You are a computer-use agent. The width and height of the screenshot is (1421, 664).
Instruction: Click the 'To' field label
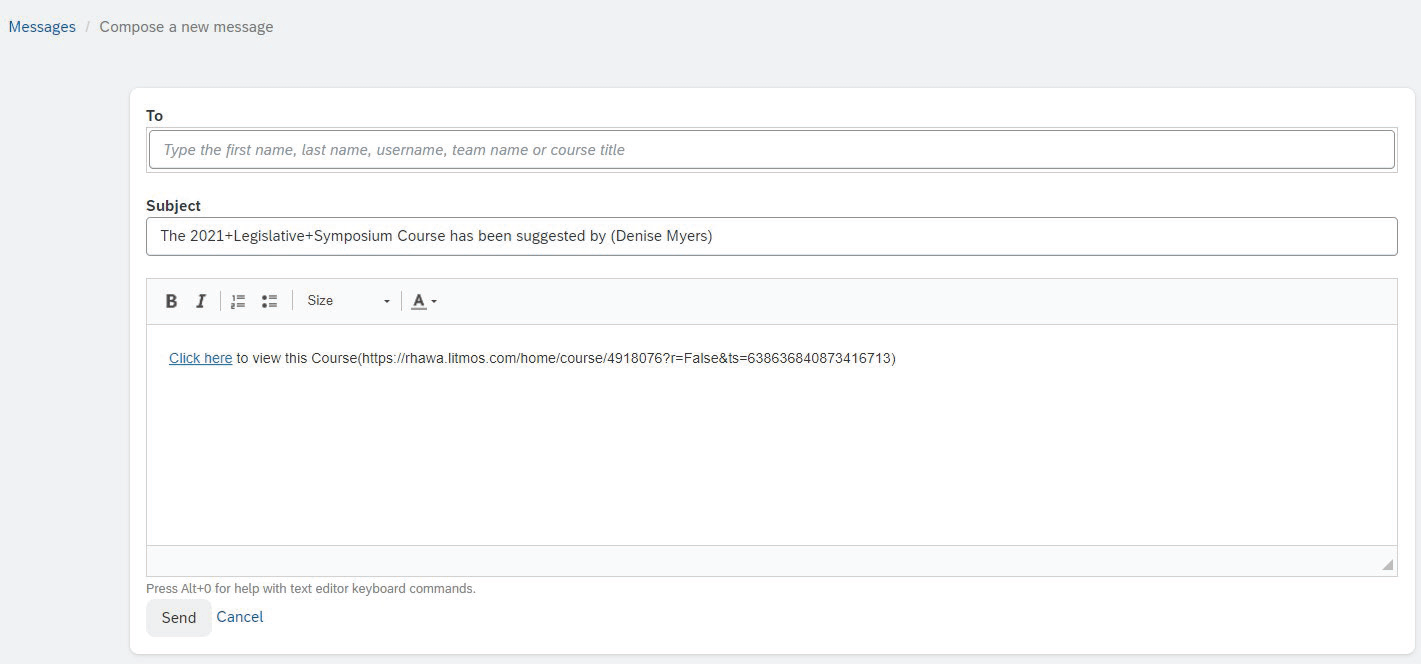point(154,116)
